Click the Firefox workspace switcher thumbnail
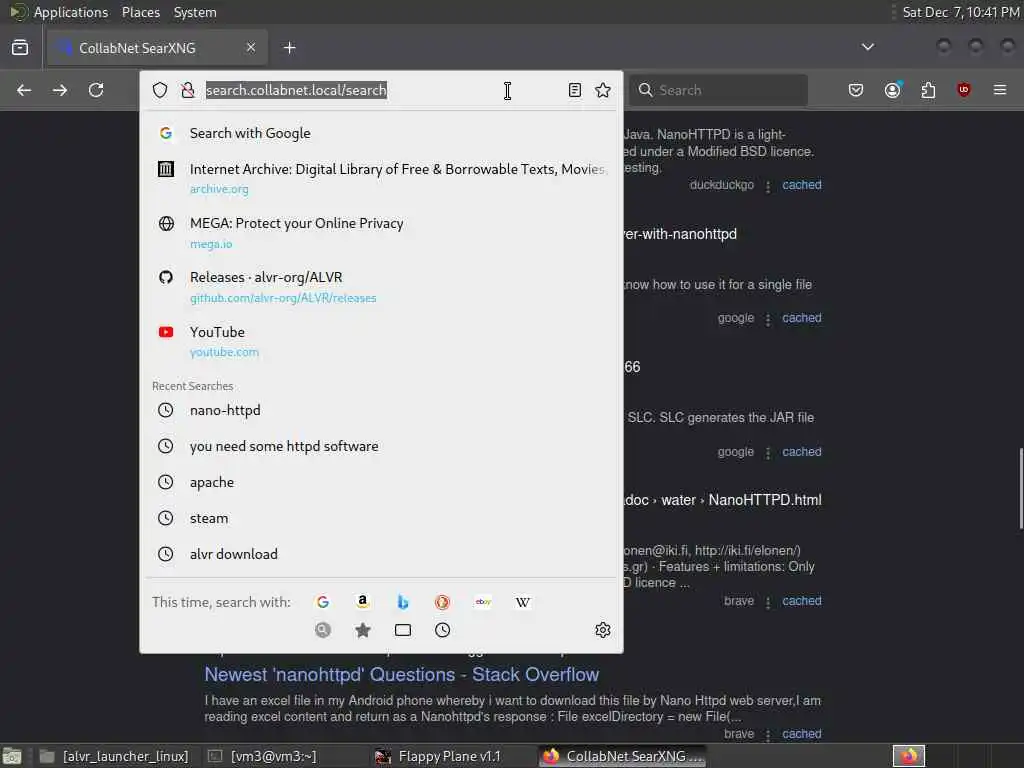The height and width of the screenshot is (768, 1024). (909, 756)
